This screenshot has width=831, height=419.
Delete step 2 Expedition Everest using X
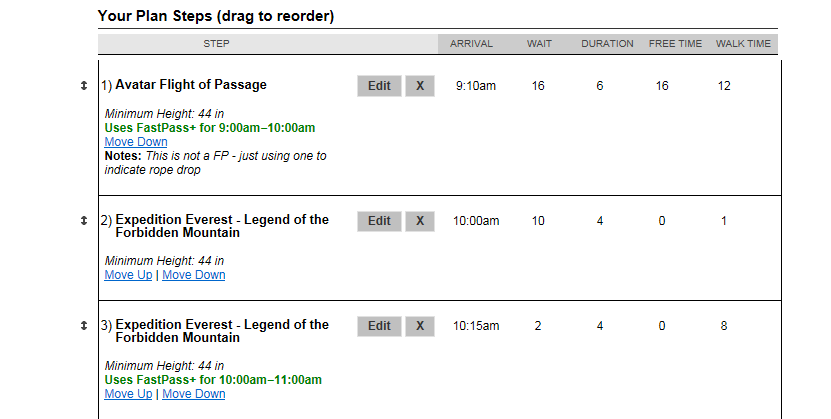(x=420, y=221)
